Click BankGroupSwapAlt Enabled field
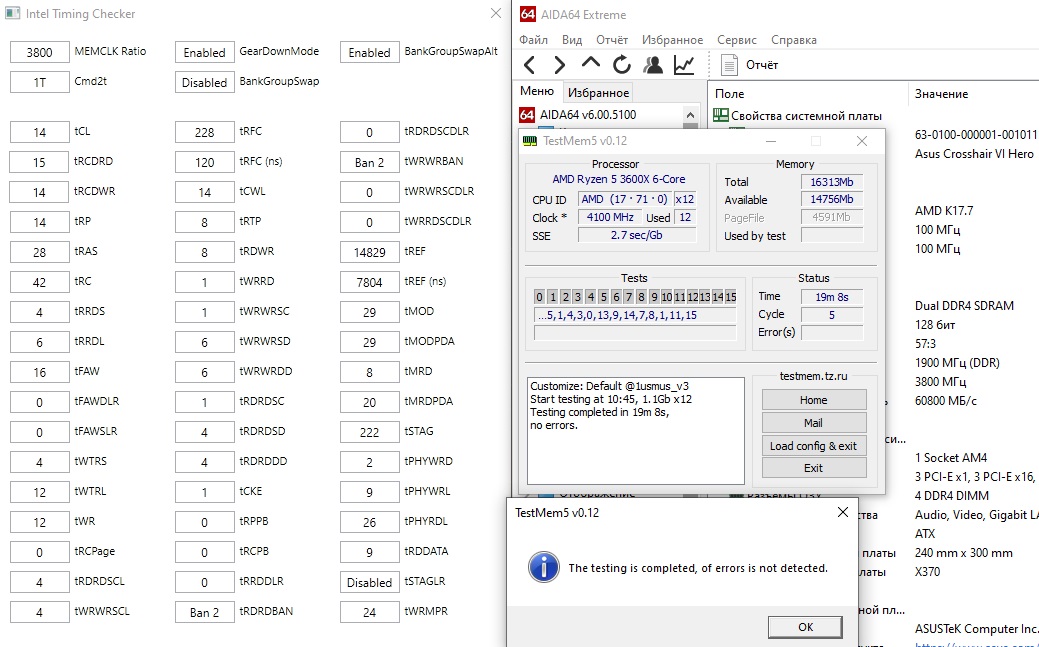The height and width of the screenshot is (647, 1039). tap(370, 52)
